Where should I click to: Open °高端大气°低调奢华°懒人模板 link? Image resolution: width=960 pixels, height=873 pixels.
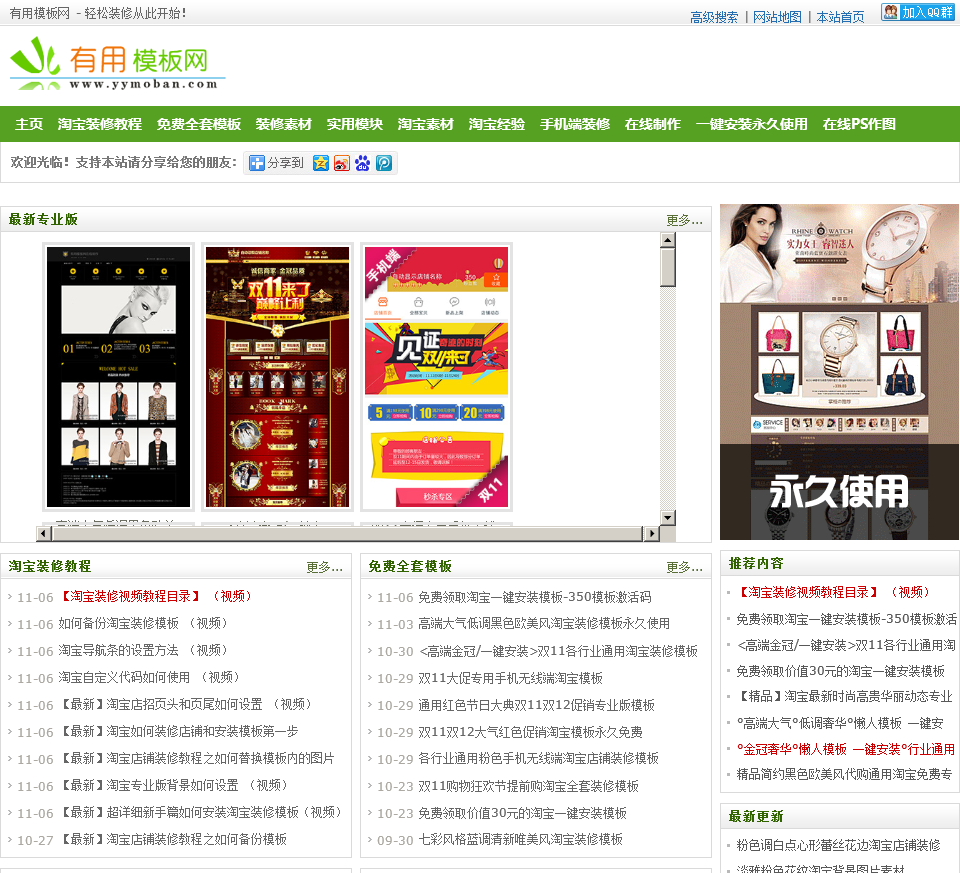[x=839, y=724]
